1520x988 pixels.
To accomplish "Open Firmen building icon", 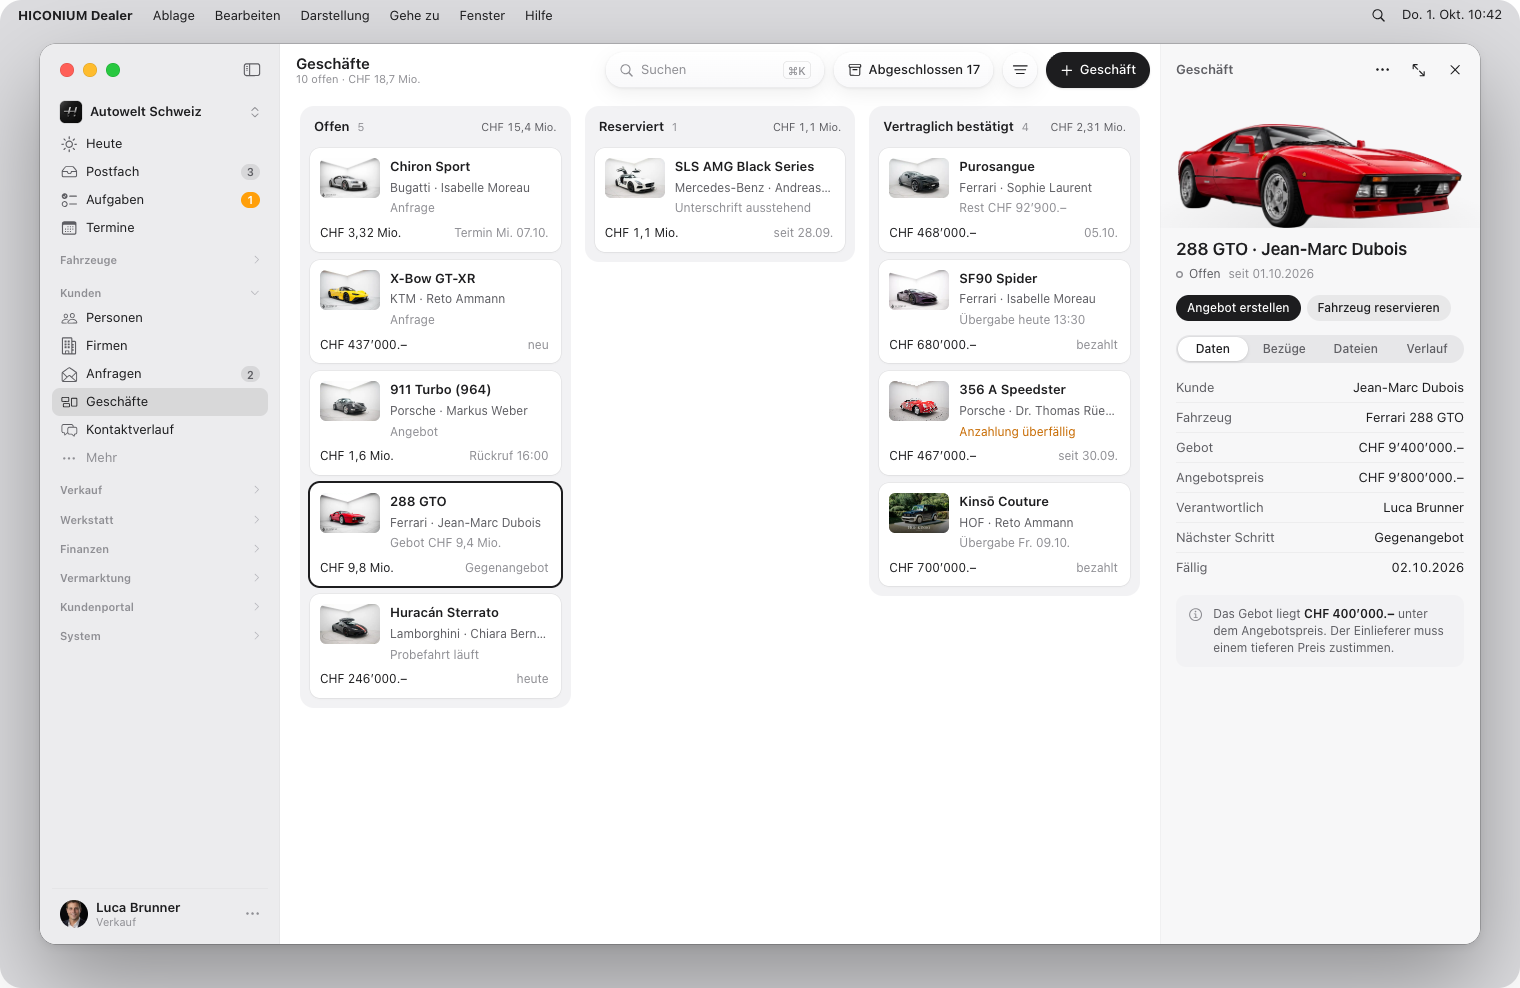I will tap(69, 346).
